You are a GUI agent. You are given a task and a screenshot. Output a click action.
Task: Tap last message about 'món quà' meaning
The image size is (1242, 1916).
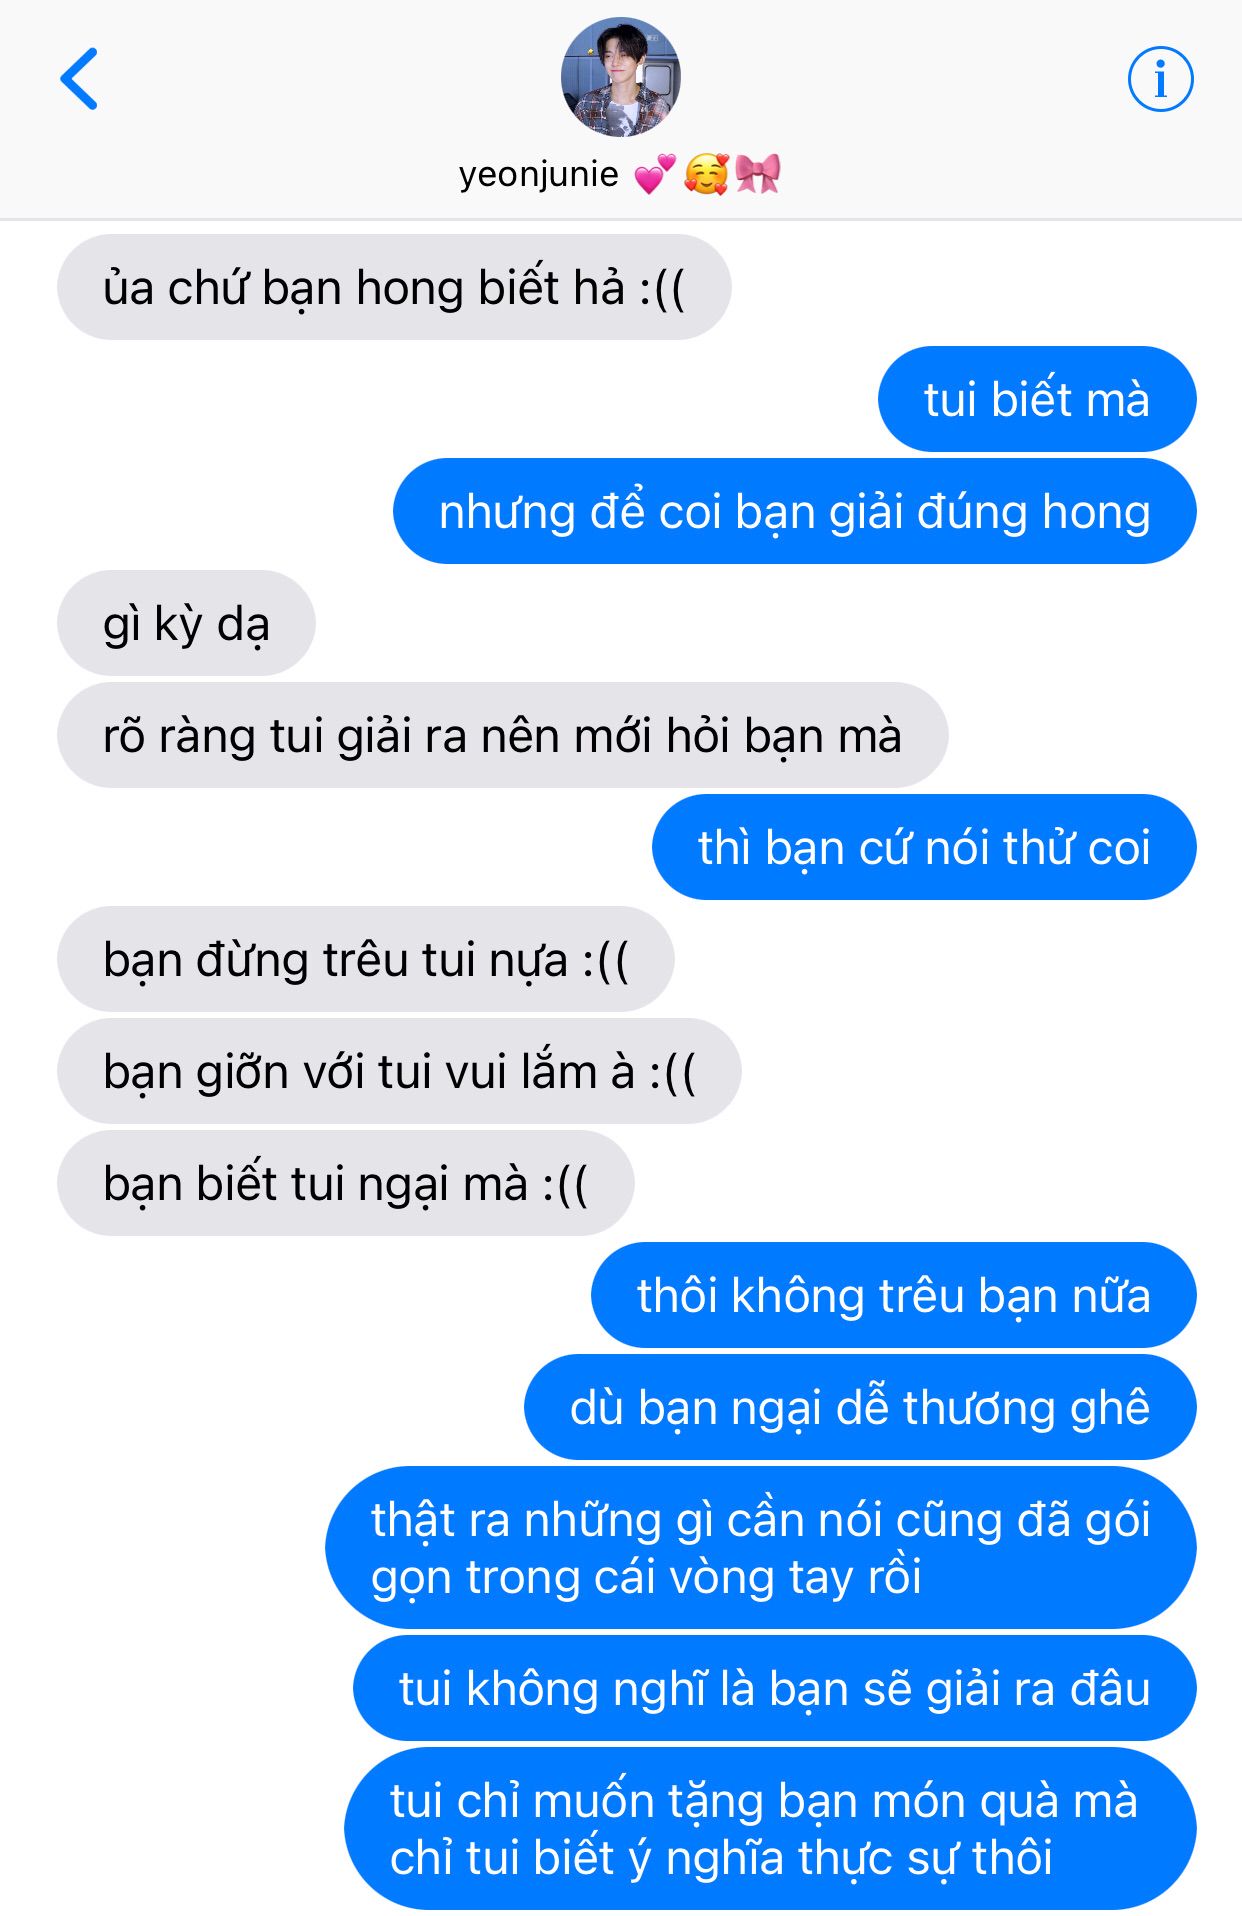click(770, 1829)
